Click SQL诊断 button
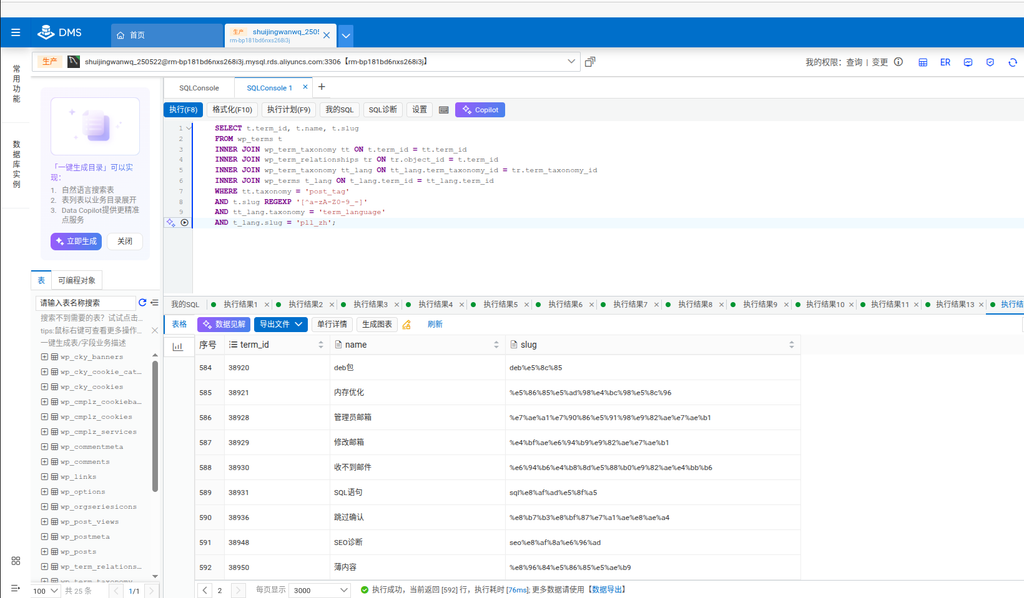This screenshot has width=1024, height=598. 383,110
